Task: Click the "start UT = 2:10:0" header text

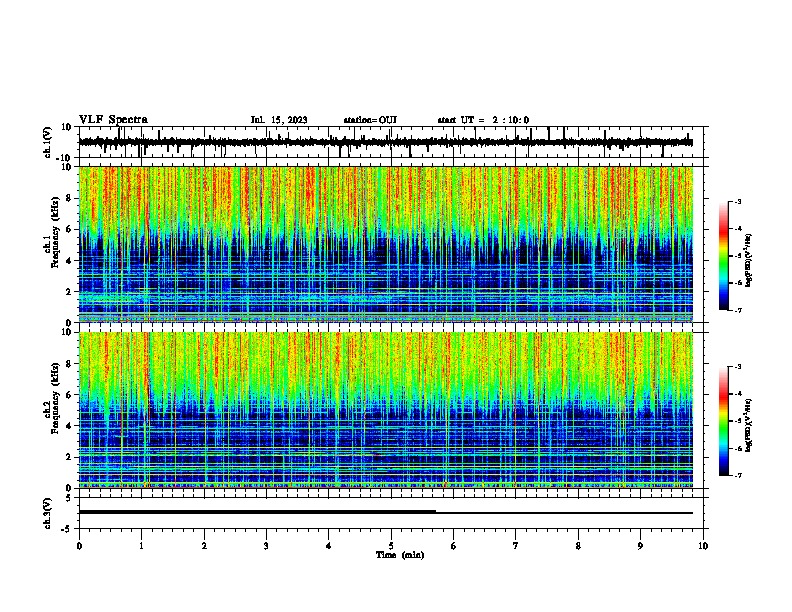Action: (483, 120)
